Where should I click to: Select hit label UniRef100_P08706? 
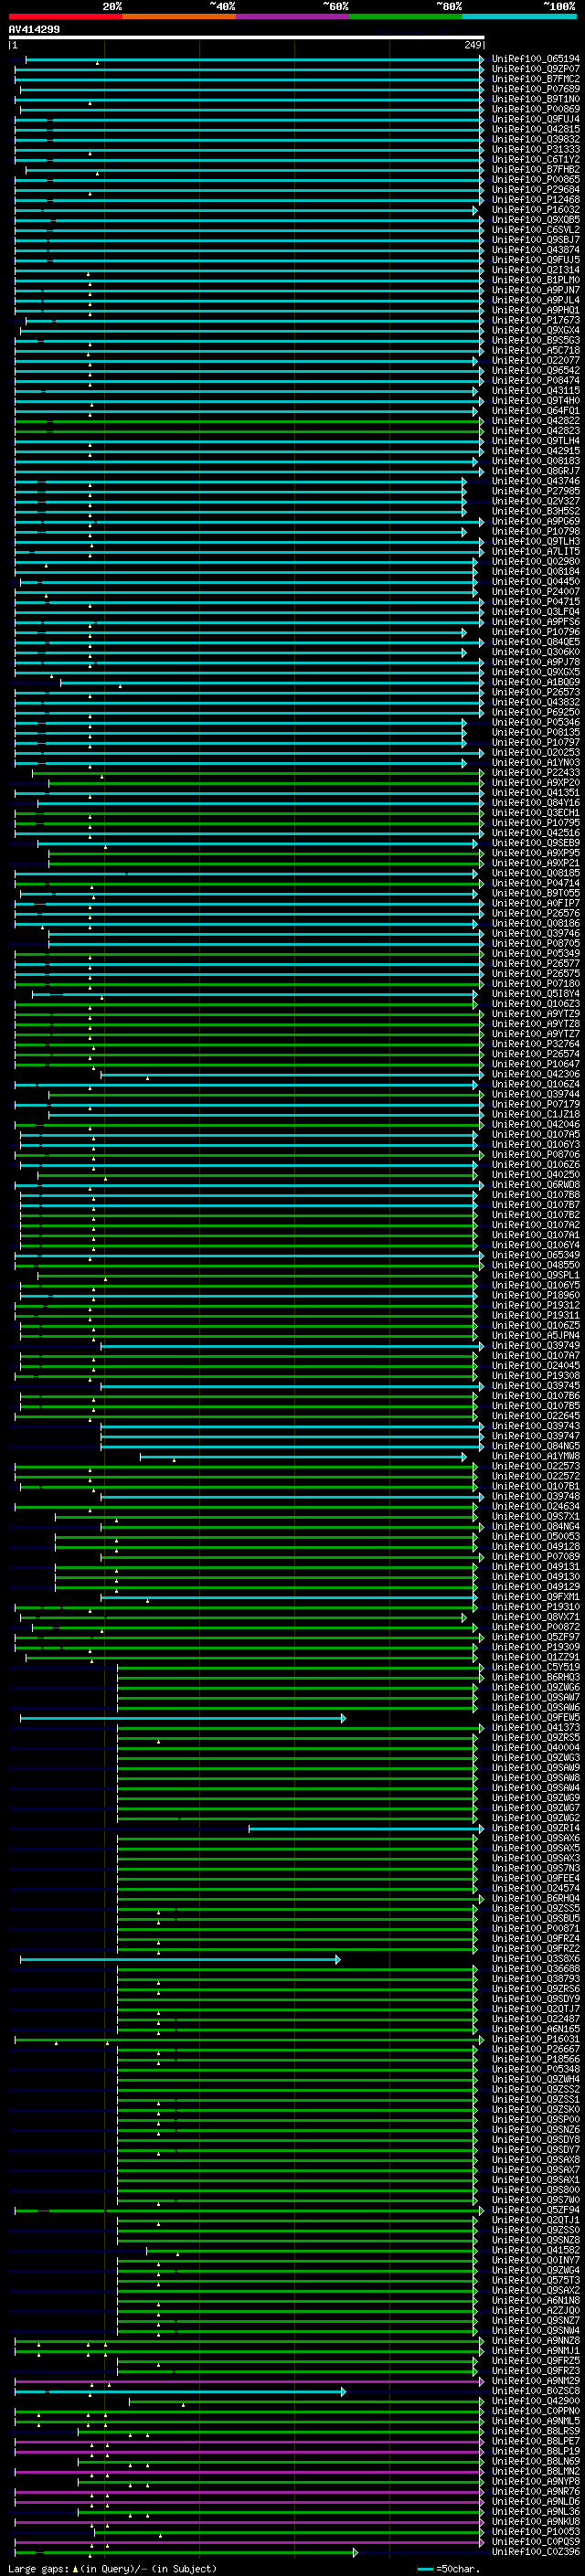click(x=536, y=1155)
